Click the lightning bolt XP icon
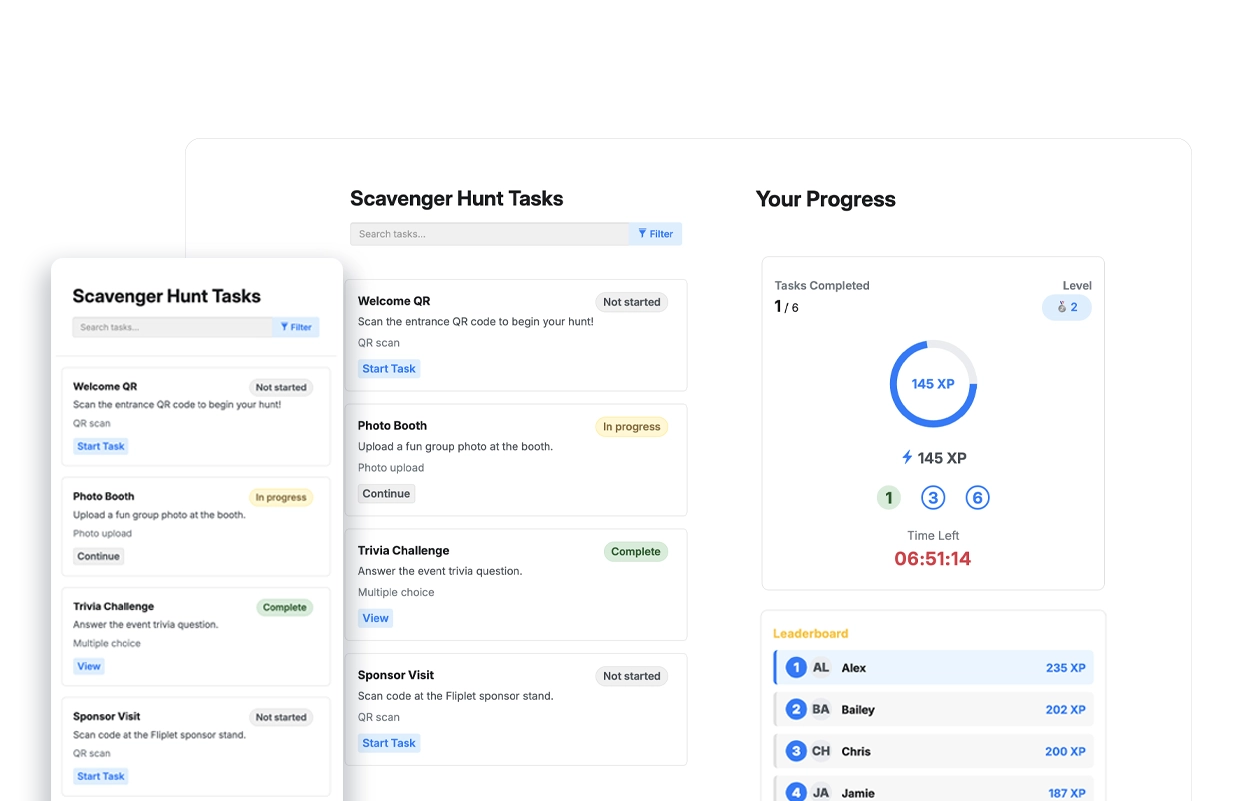Image resolution: width=1246 pixels, height=801 pixels. 907,457
